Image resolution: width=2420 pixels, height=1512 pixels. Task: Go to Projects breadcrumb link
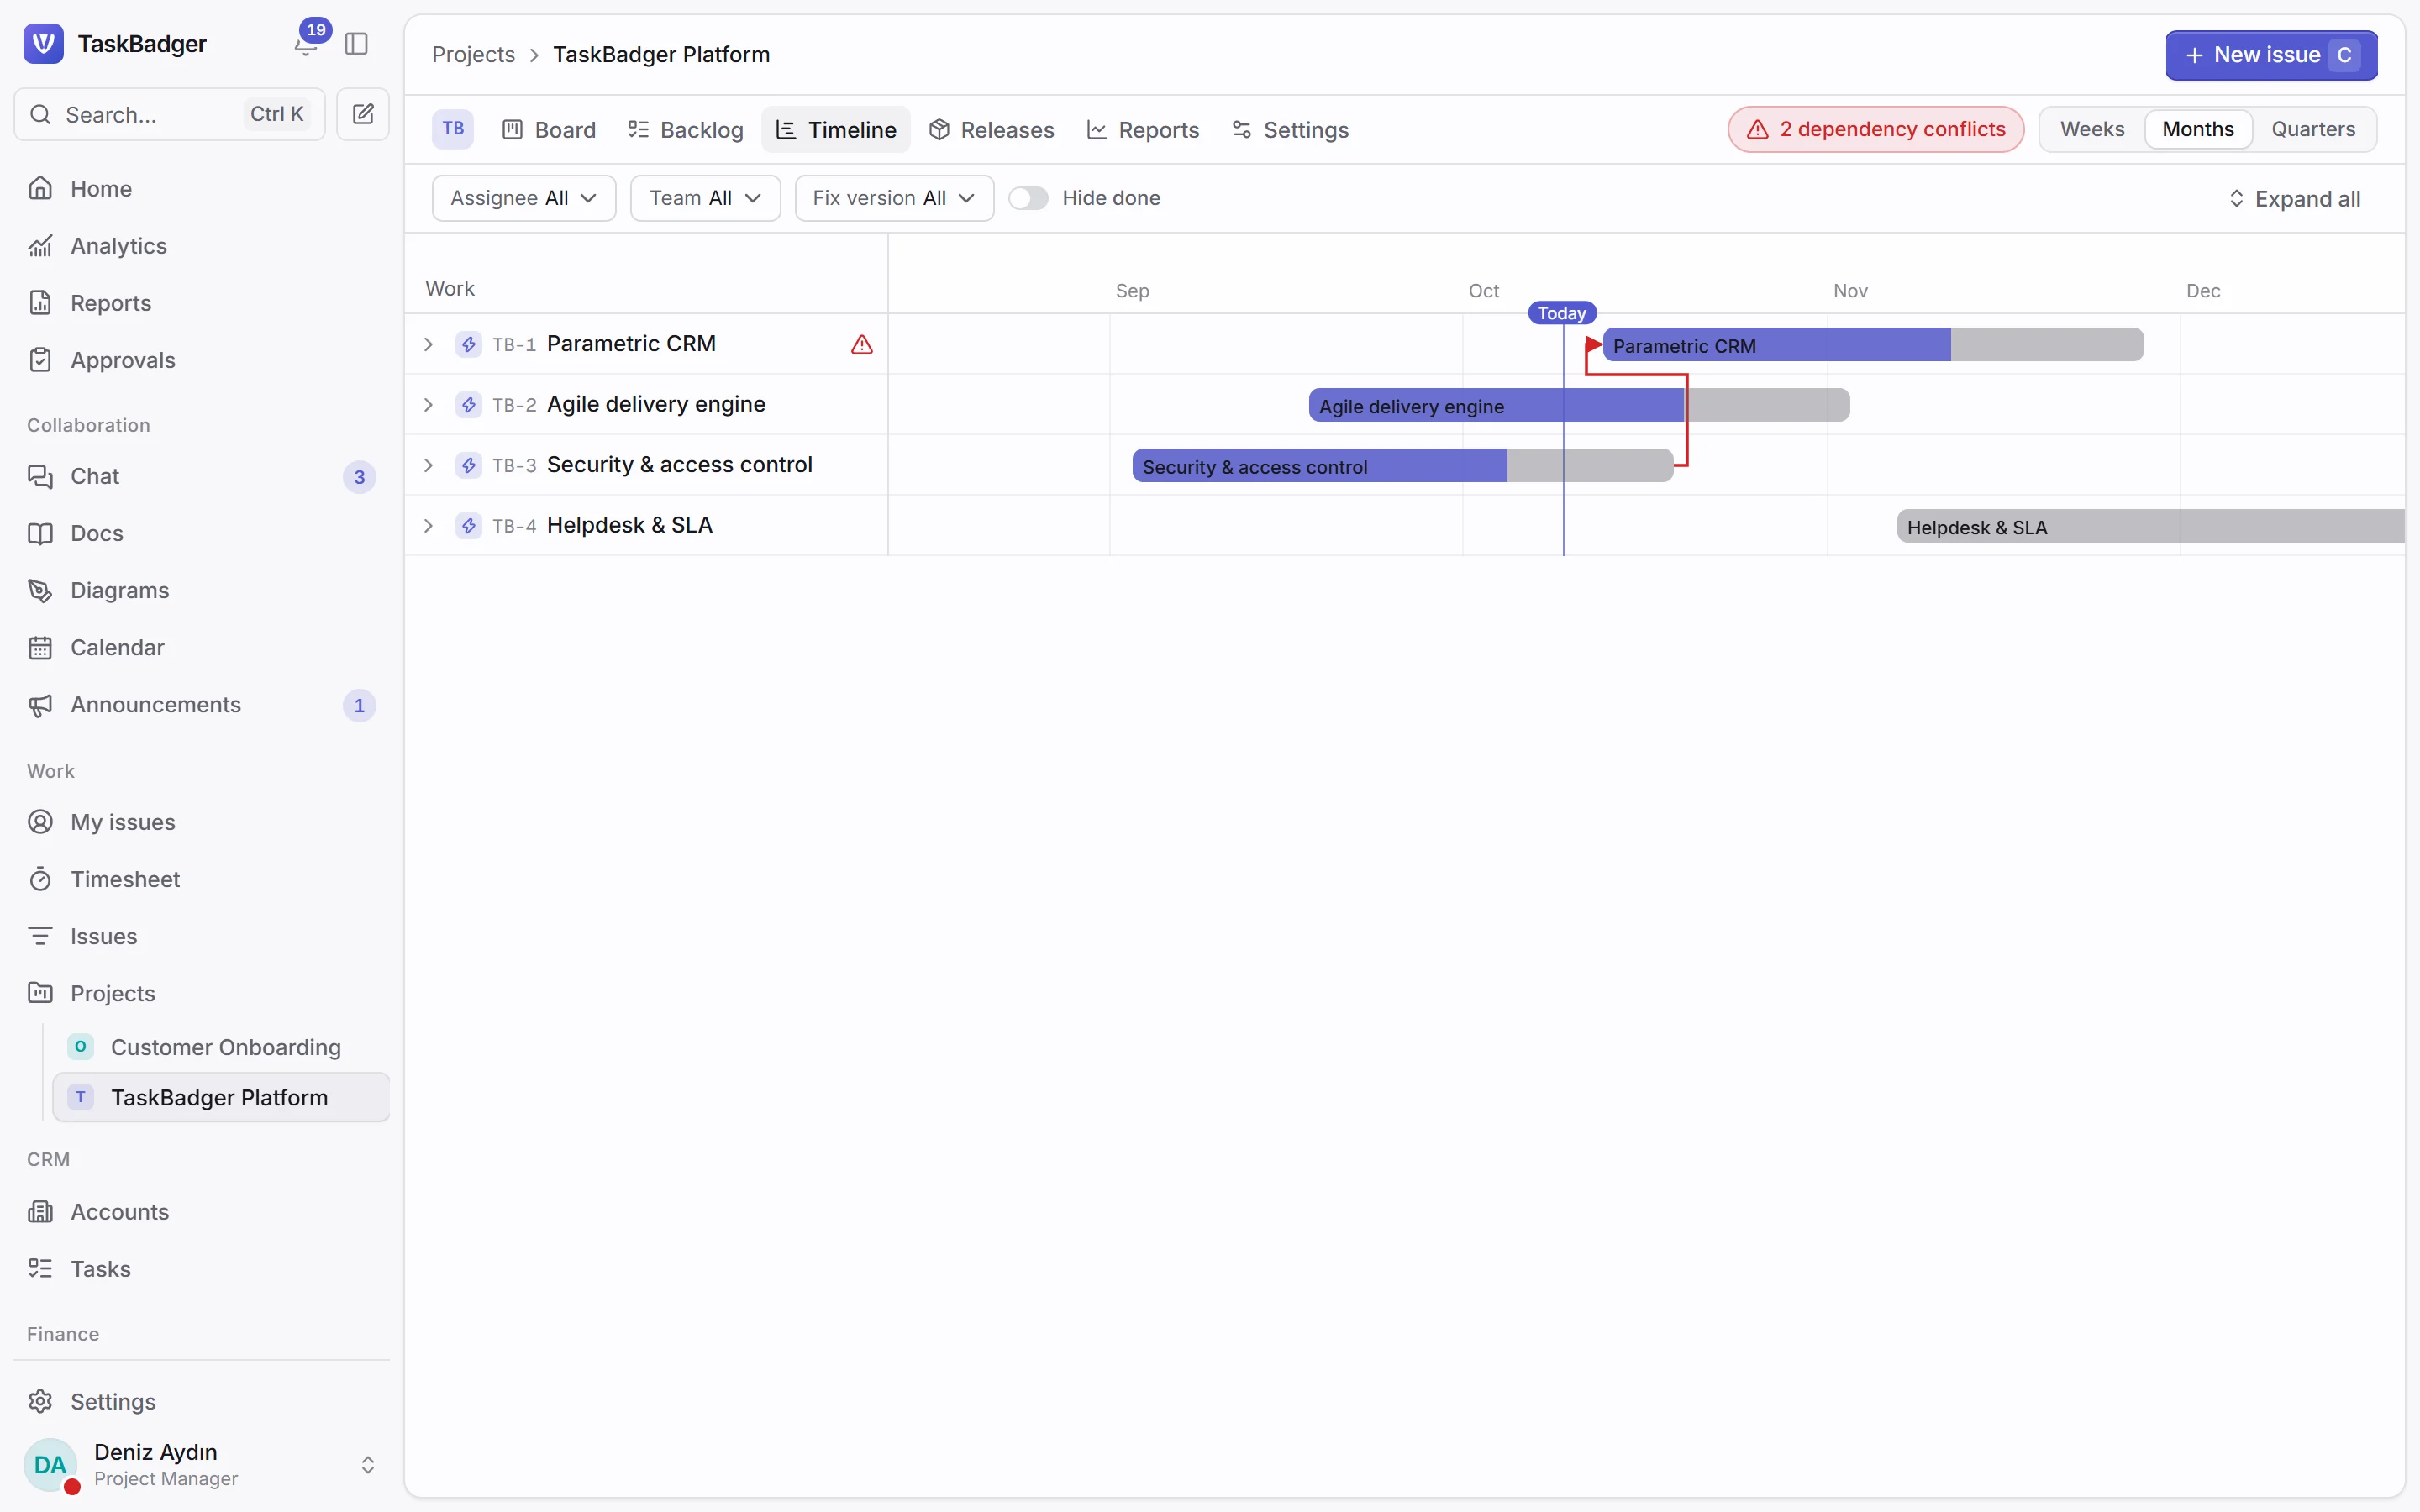coord(473,54)
